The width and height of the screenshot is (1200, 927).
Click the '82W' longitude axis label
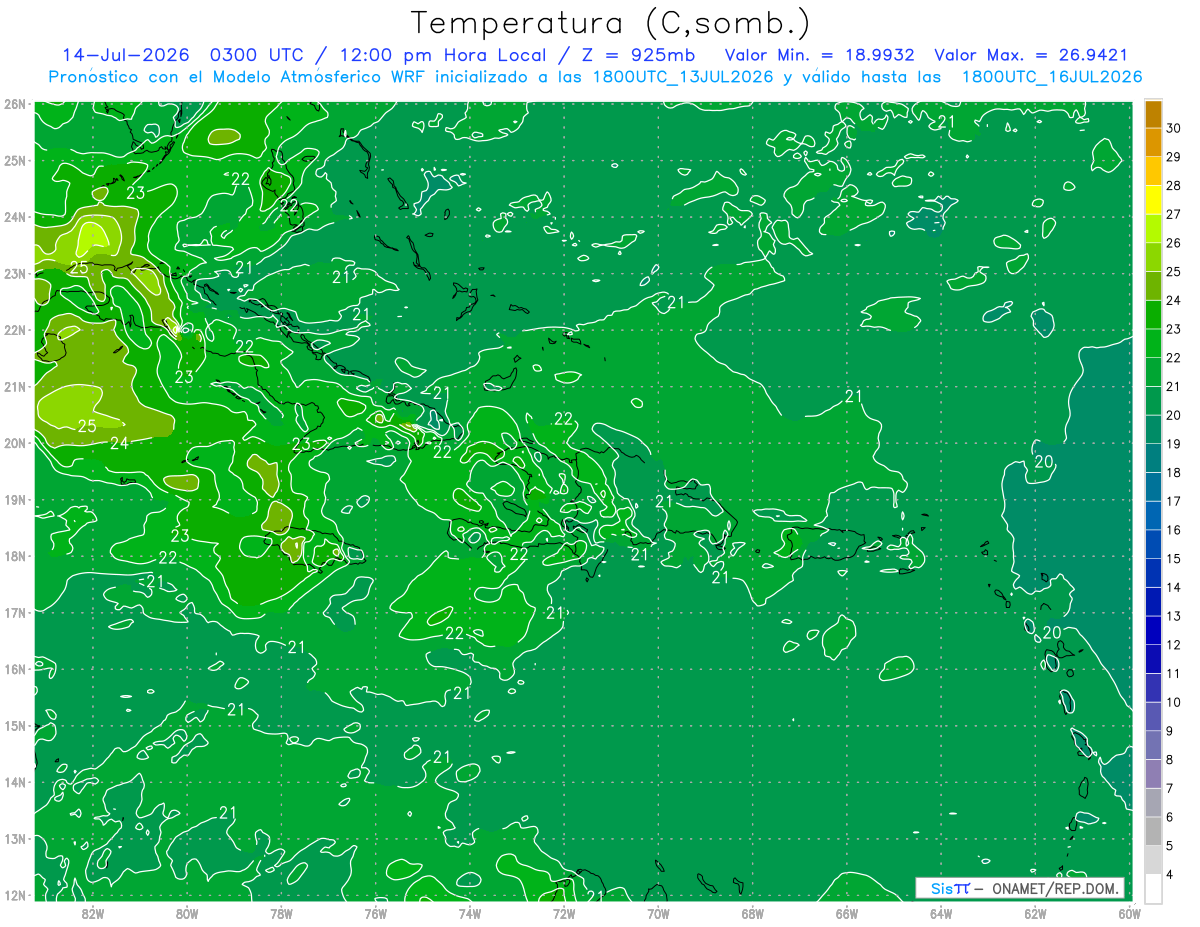(x=92, y=914)
